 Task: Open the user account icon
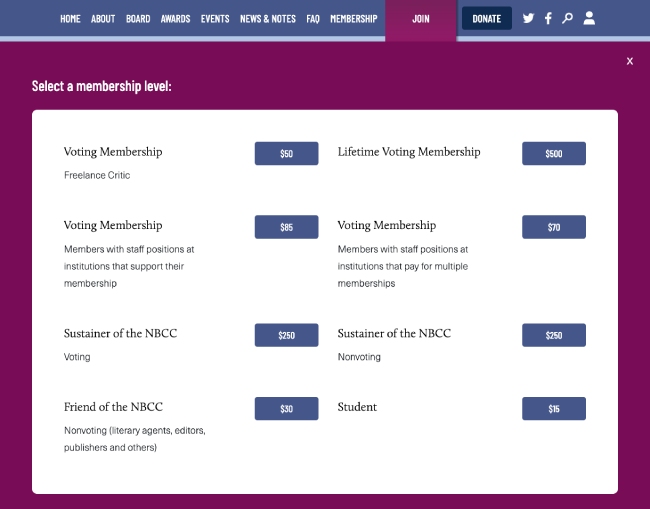point(589,18)
